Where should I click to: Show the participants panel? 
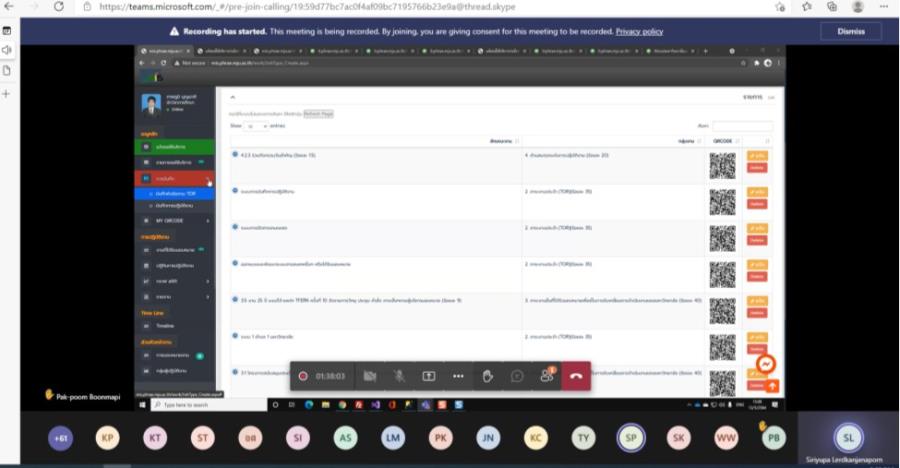(x=547, y=376)
